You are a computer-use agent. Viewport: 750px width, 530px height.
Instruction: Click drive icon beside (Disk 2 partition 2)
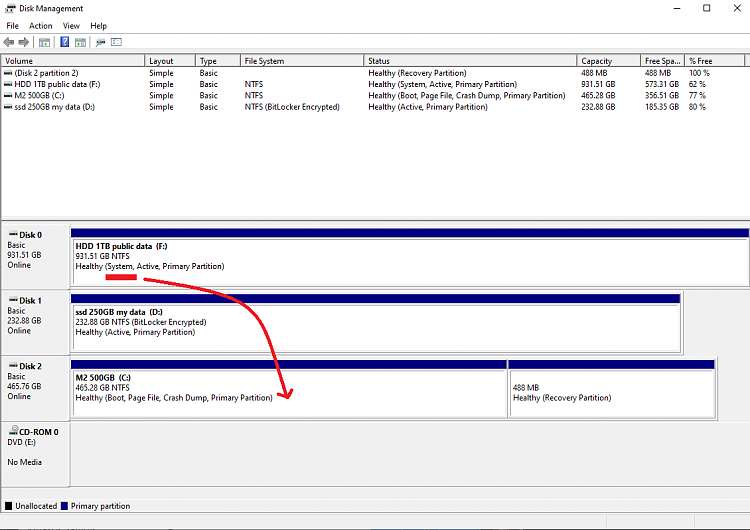(8, 73)
